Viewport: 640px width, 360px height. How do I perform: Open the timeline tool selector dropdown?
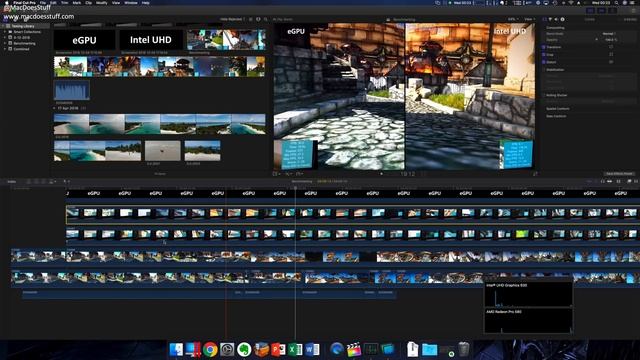click(66, 181)
